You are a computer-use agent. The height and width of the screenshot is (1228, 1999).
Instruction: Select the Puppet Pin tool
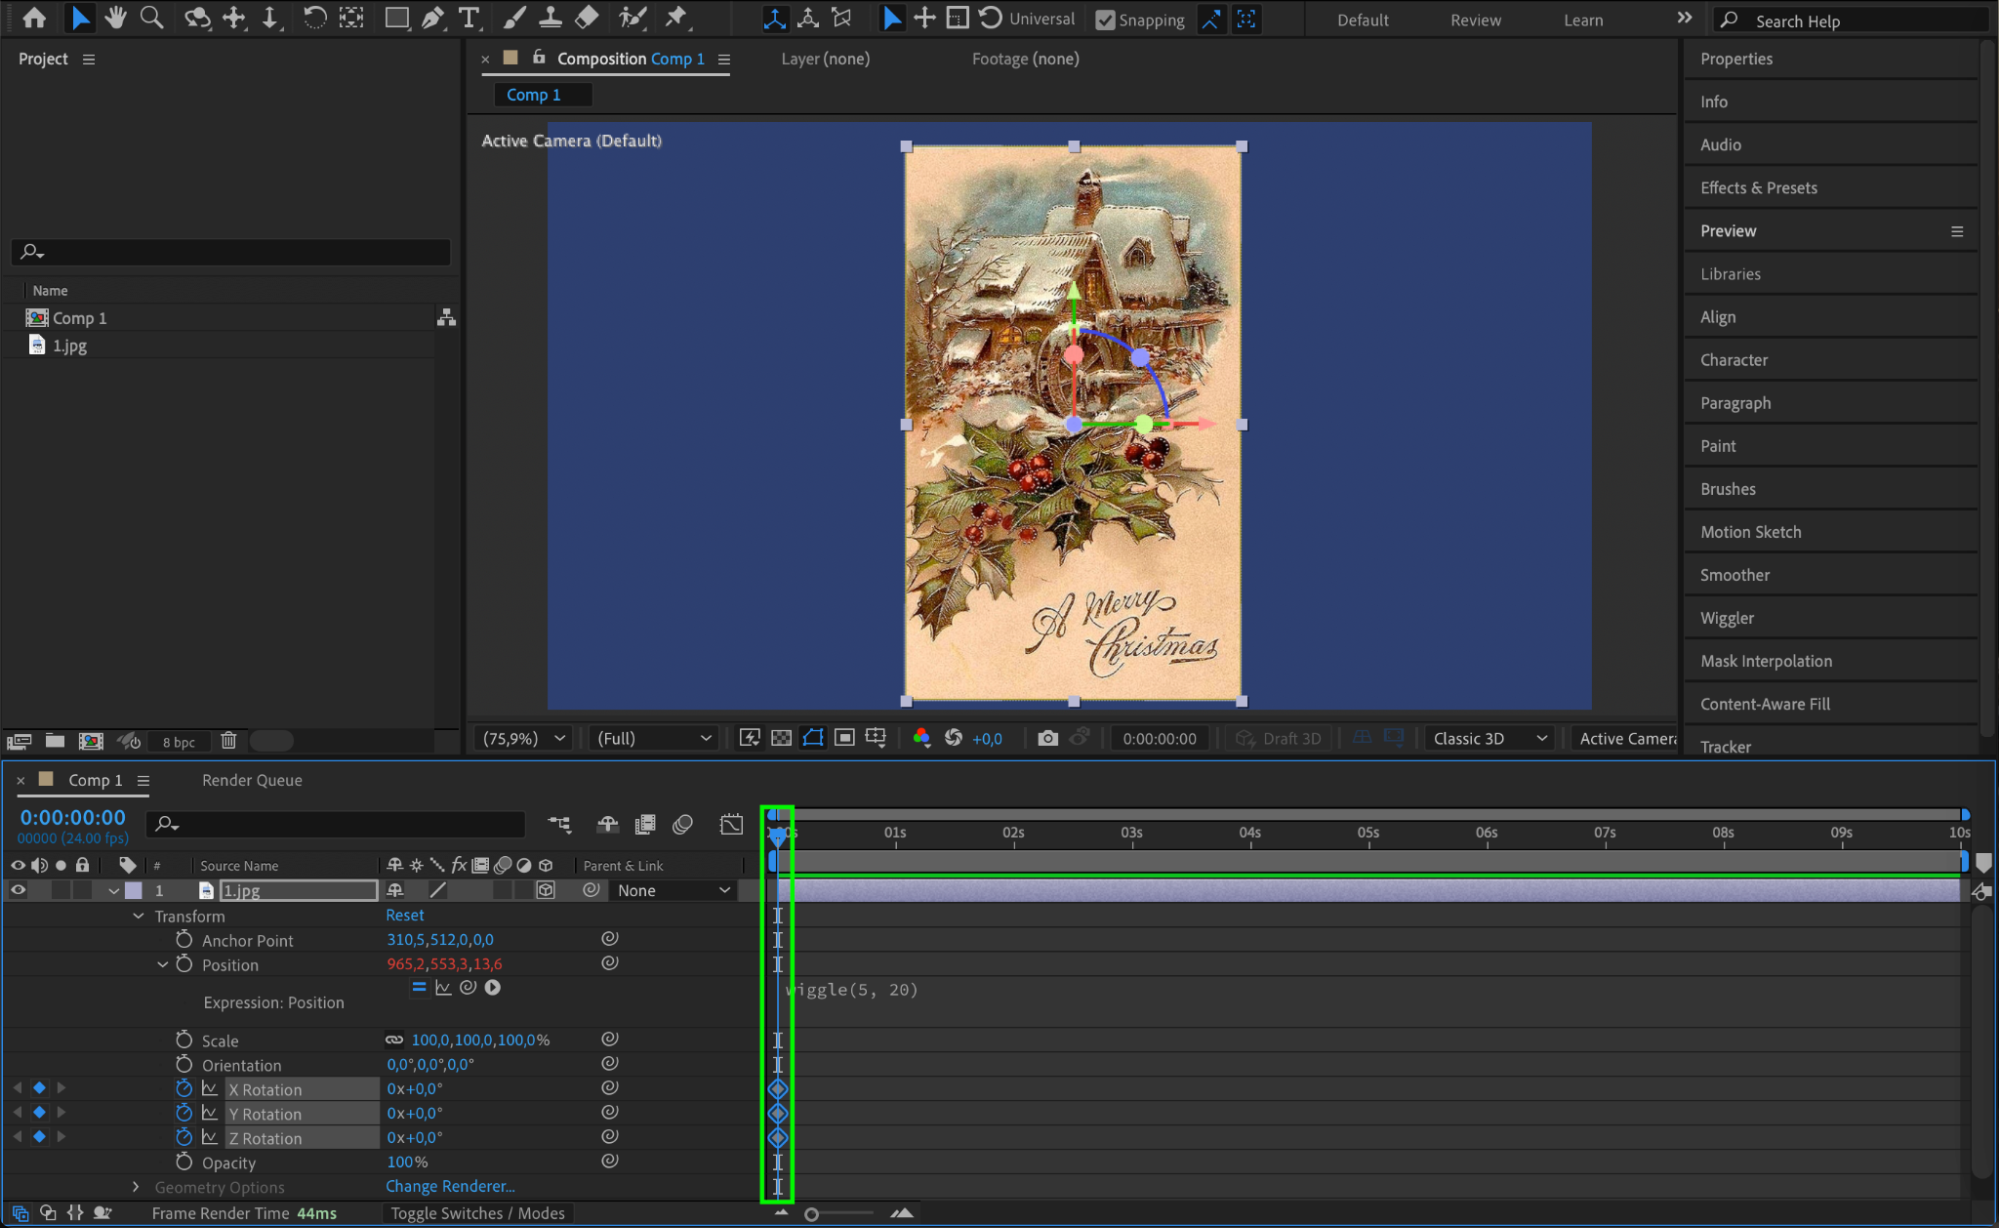[x=676, y=17]
